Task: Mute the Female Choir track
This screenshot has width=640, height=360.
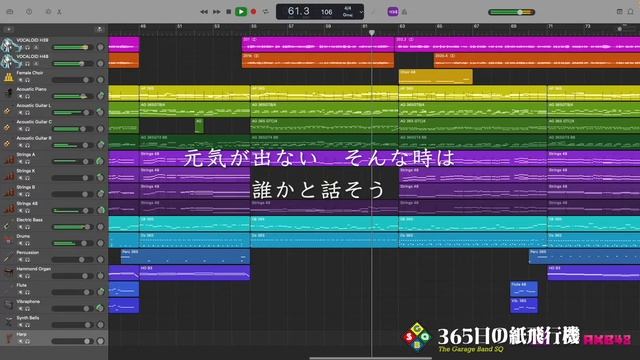Action: pos(20,80)
